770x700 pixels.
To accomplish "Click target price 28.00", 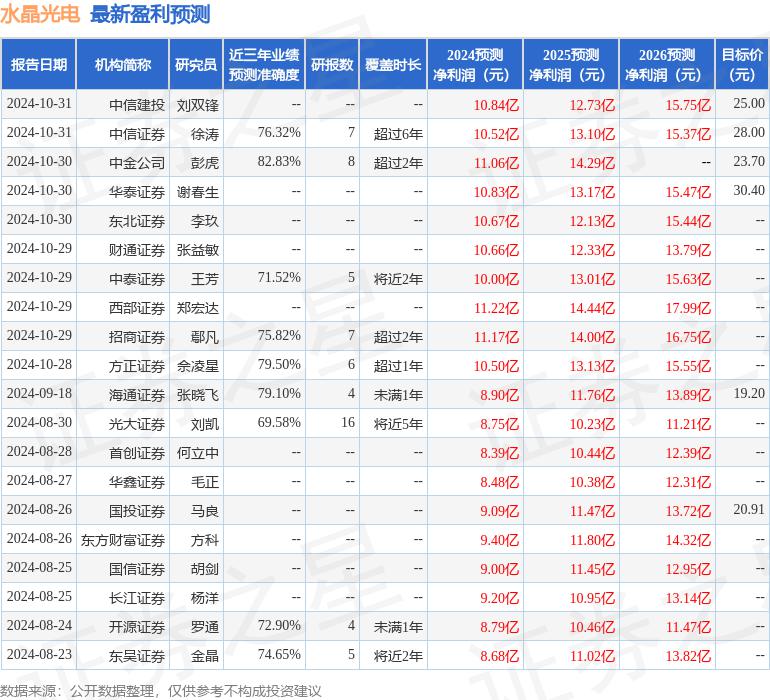I will pos(749,133).
